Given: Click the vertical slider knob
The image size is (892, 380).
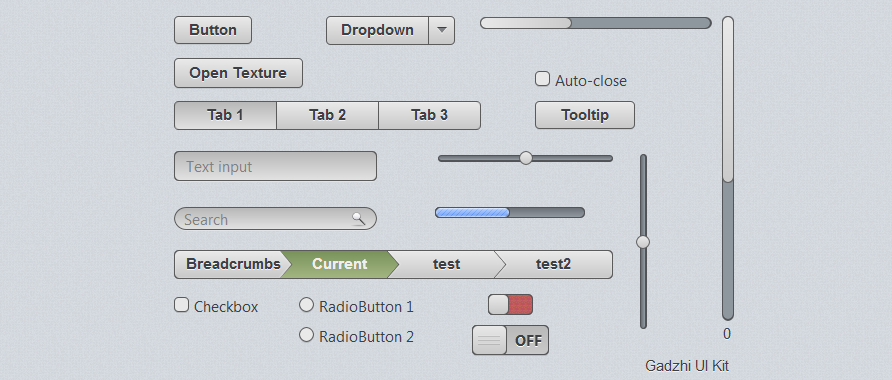Looking at the screenshot, I should tap(643, 242).
